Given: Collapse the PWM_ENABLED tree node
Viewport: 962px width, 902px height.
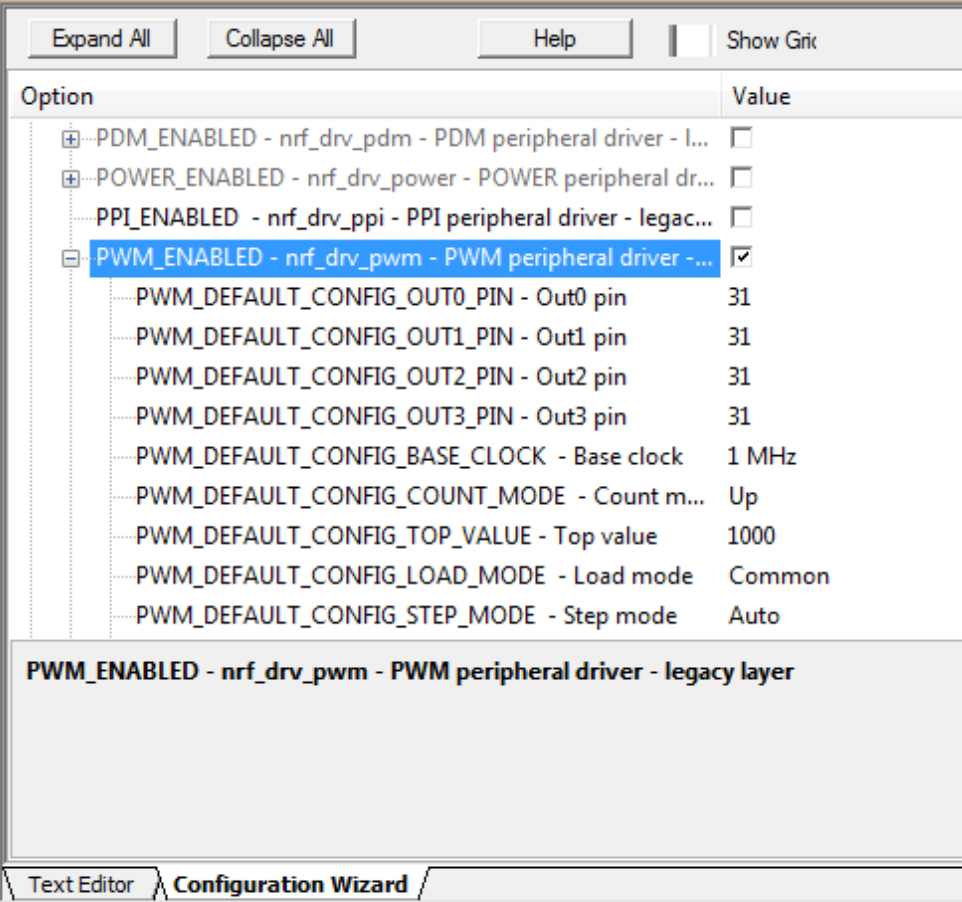Looking at the screenshot, I should pos(71,258).
